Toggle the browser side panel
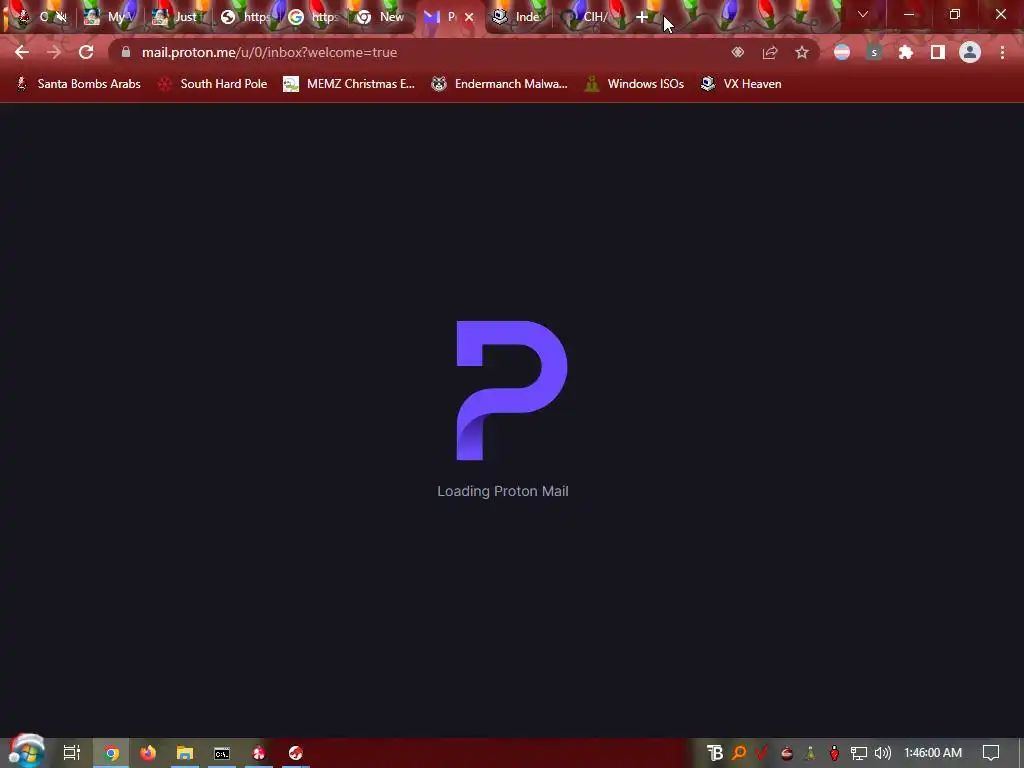 (938, 52)
